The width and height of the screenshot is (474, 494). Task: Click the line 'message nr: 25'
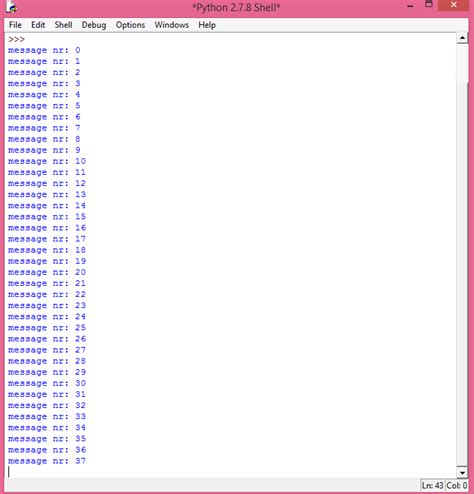click(x=47, y=328)
